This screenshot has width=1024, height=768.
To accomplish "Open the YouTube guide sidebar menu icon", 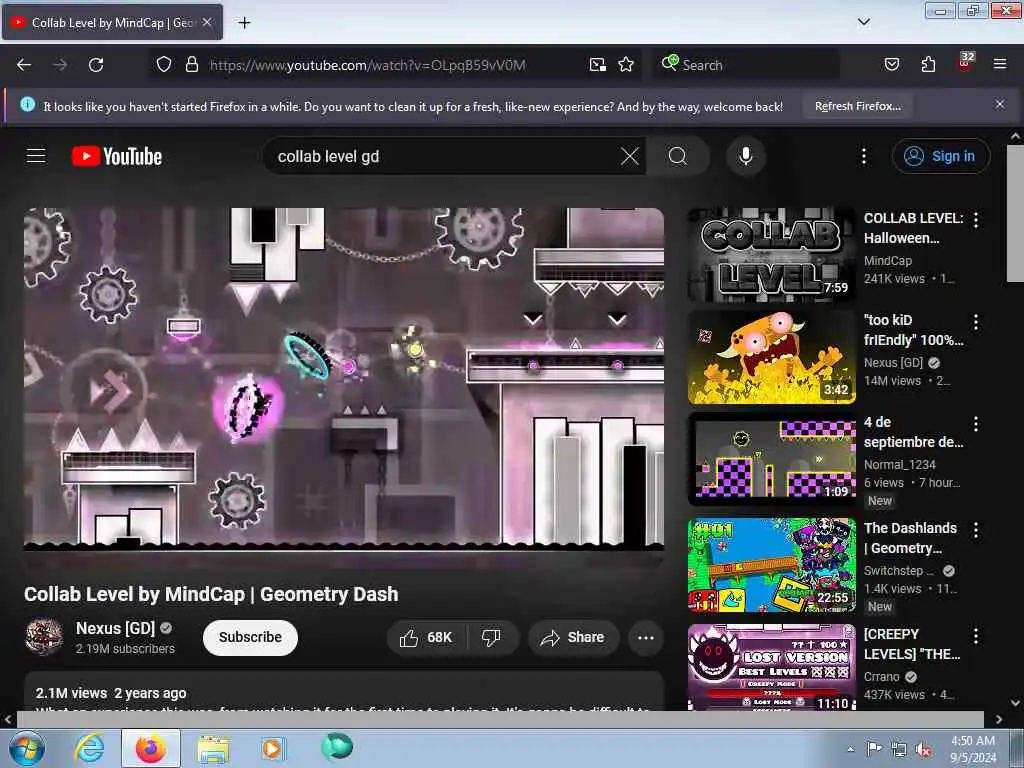I will pyautogui.click(x=36, y=156).
